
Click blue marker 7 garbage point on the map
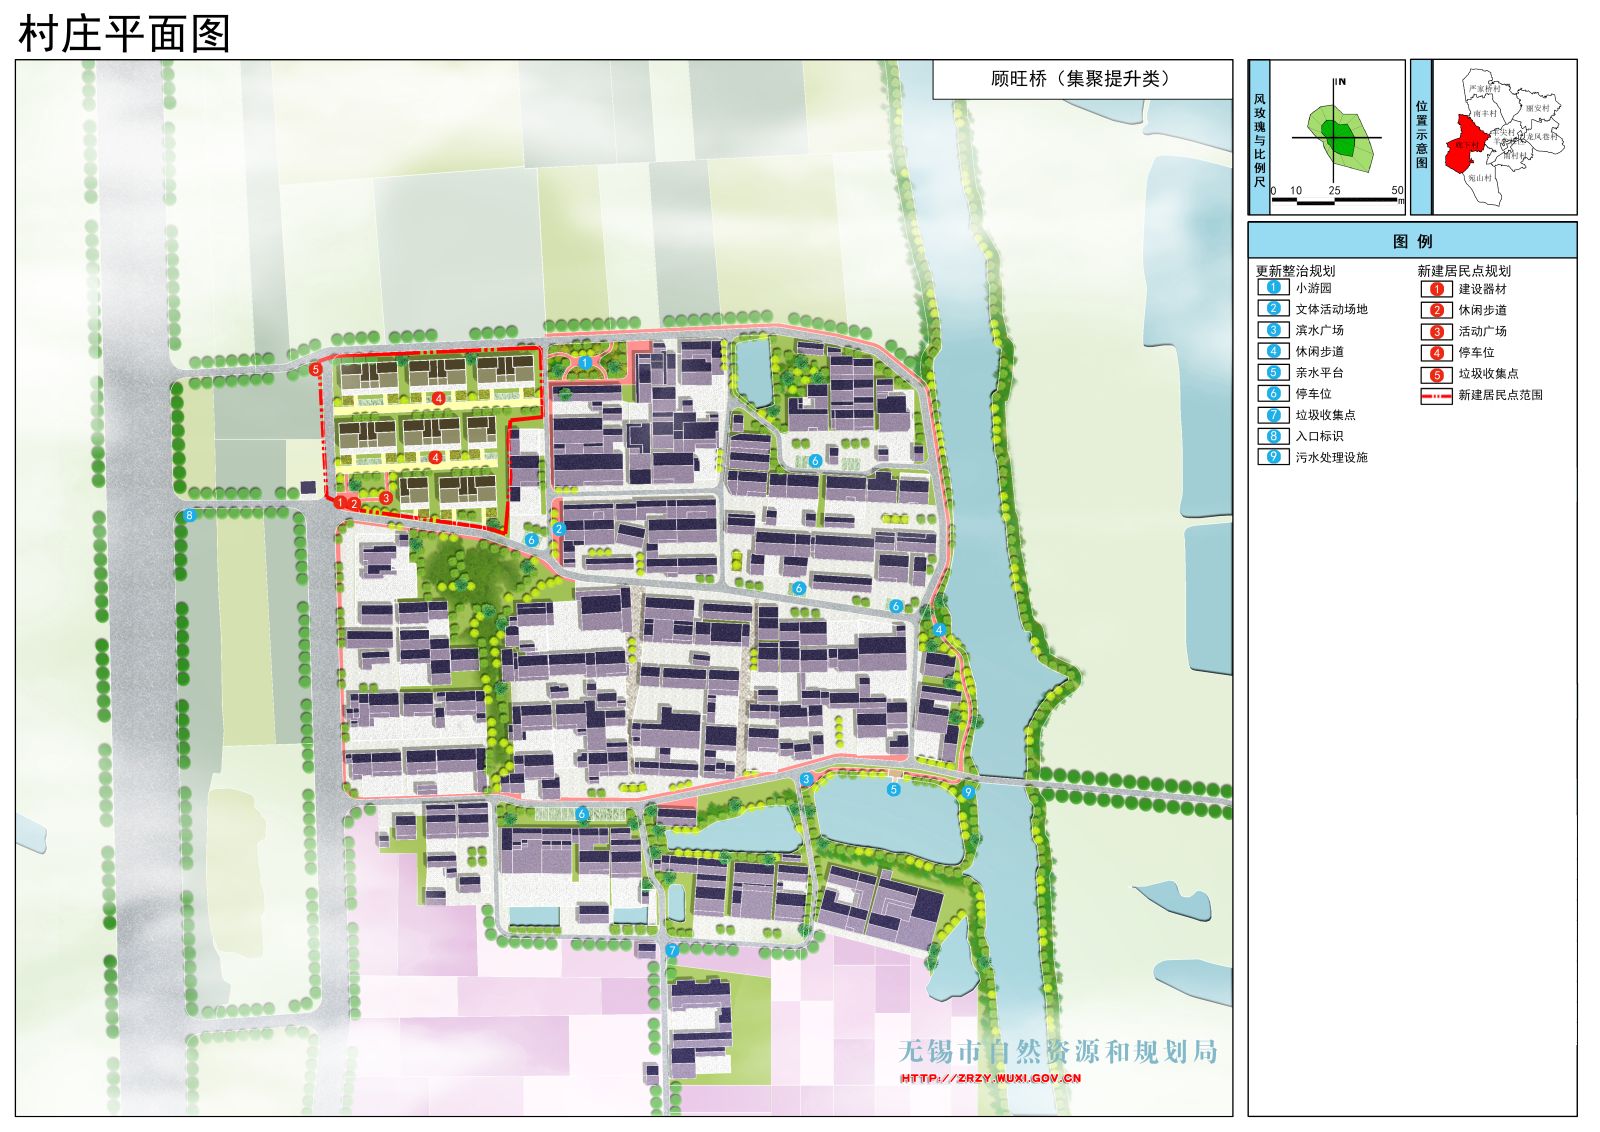click(672, 950)
